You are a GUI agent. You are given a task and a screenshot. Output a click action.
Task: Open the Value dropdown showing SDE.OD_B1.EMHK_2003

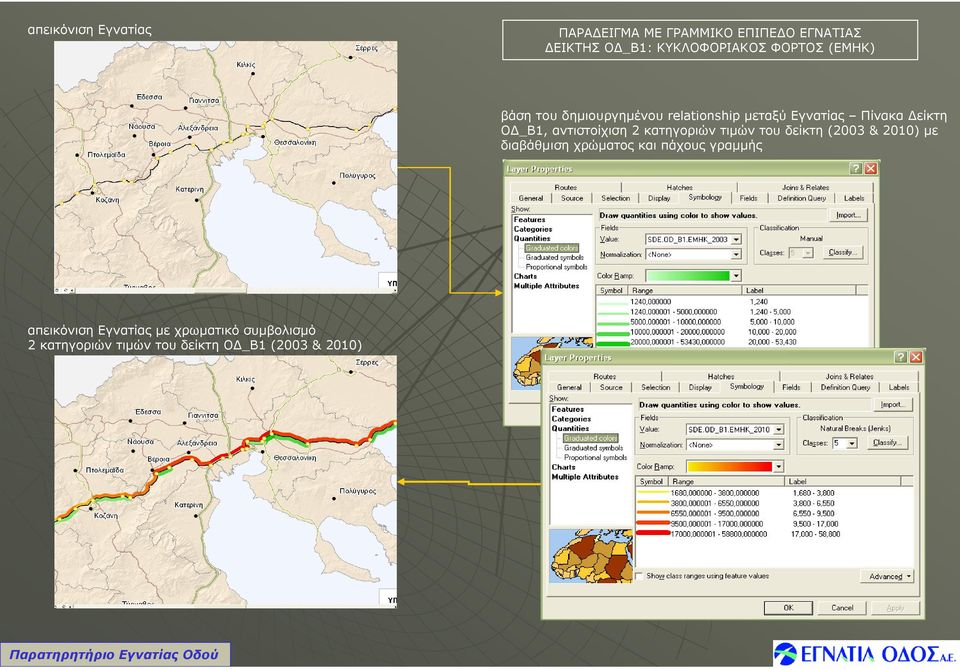[x=736, y=239]
